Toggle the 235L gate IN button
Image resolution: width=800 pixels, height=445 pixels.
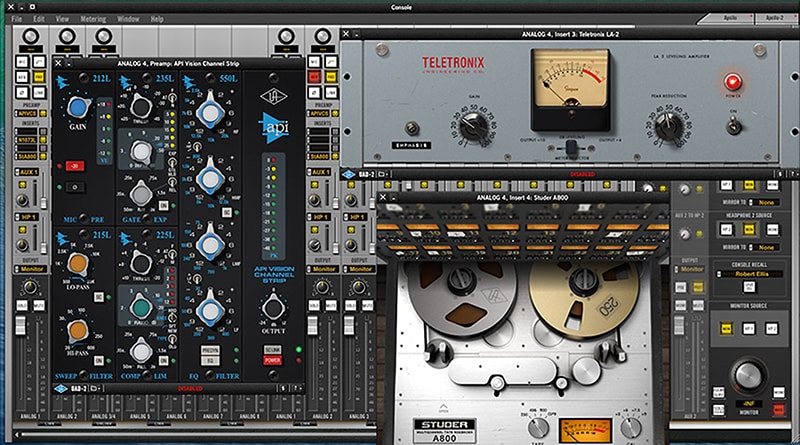click(163, 205)
